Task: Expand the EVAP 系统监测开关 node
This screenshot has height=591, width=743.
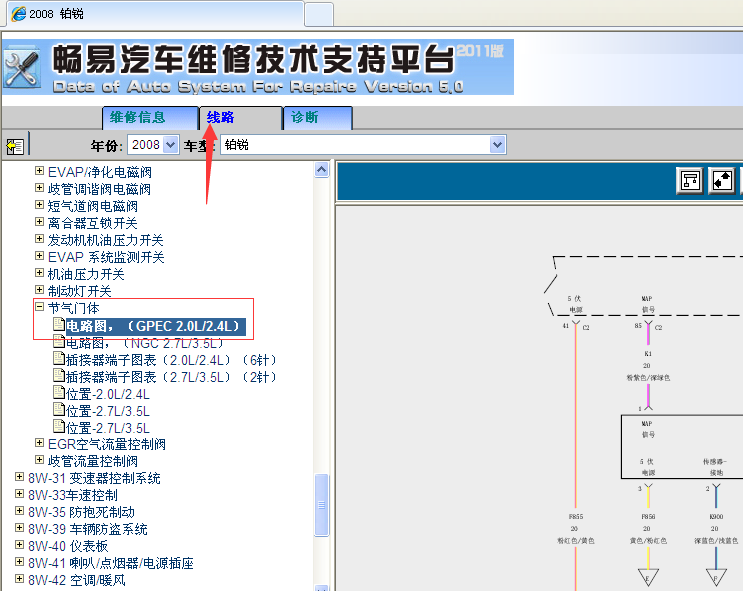Action: tap(39, 256)
